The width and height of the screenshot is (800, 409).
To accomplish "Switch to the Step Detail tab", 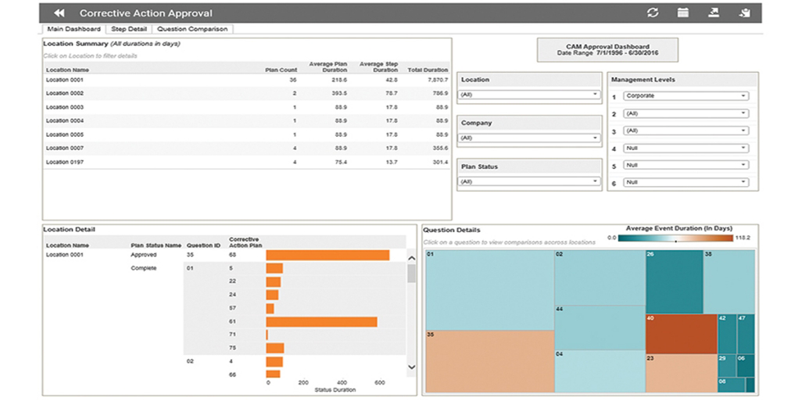I will [x=130, y=29].
